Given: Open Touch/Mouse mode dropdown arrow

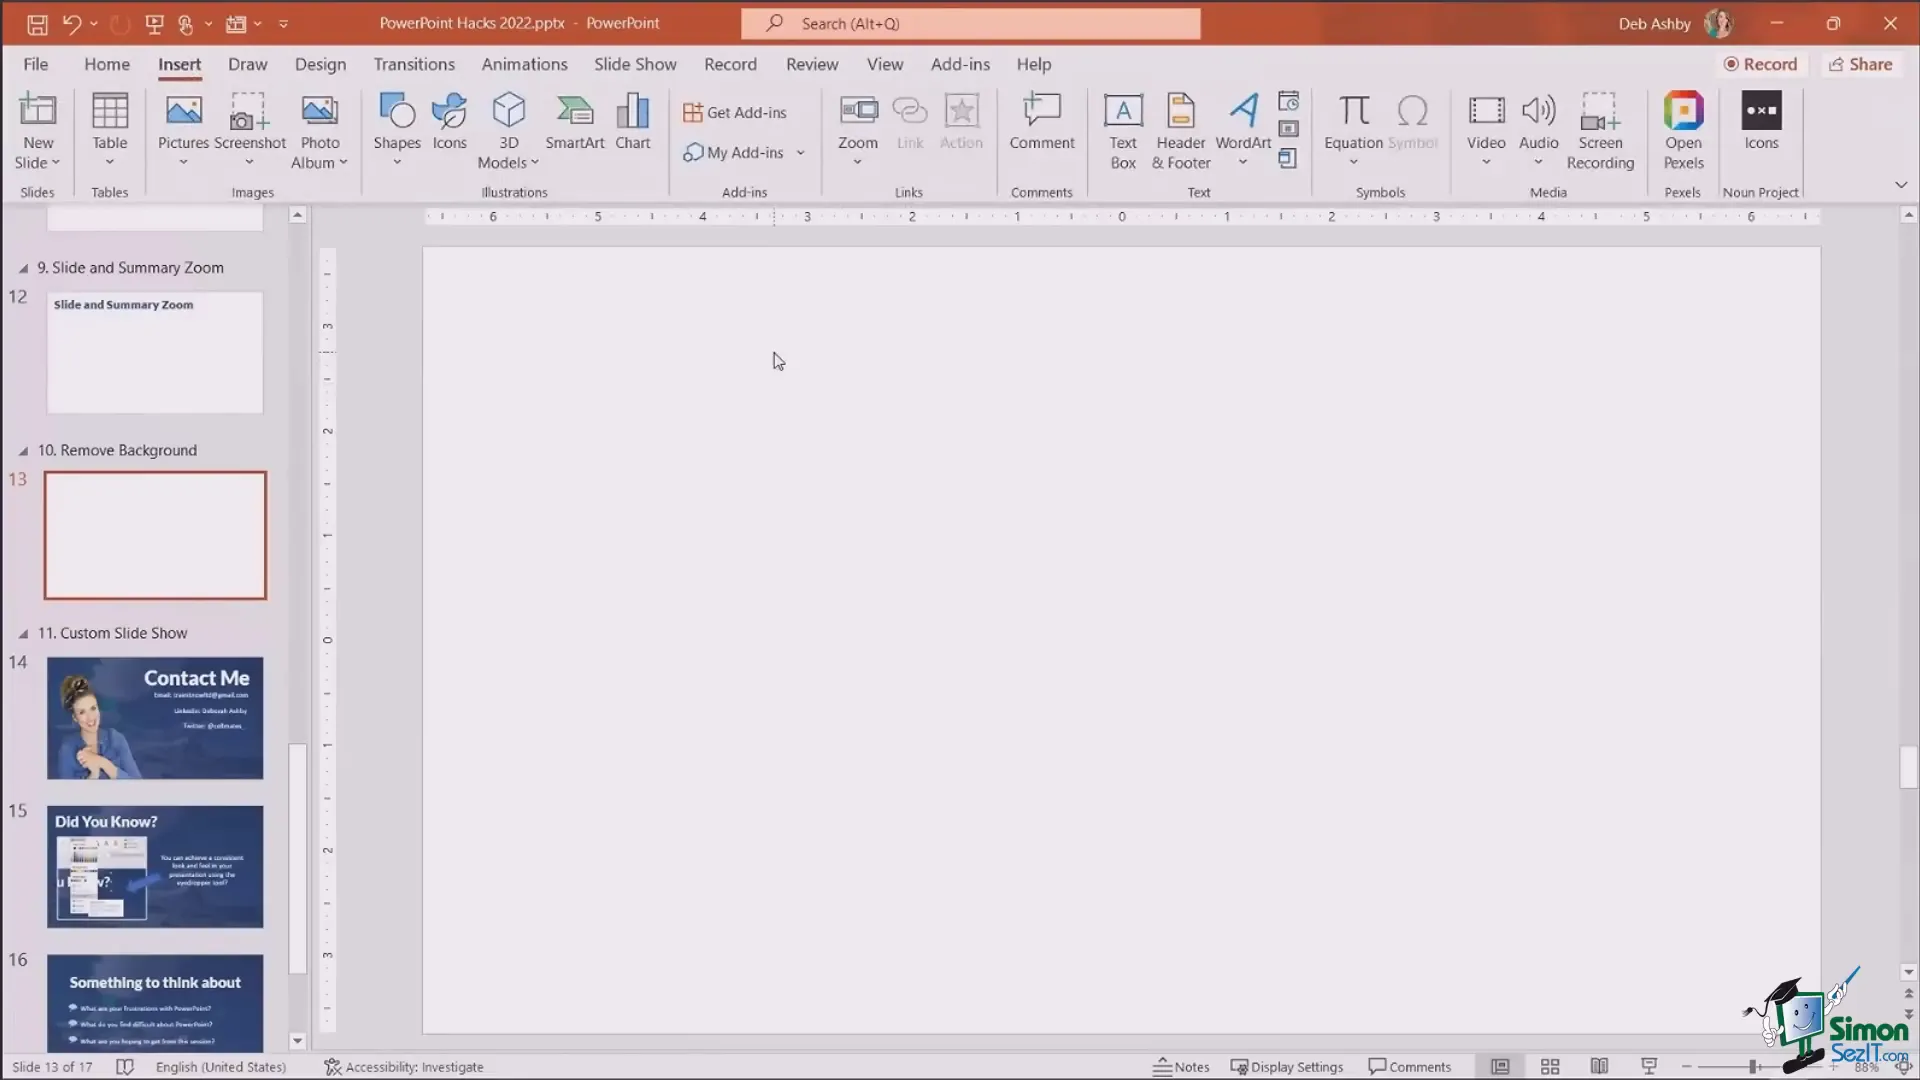Looking at the screenshot, I should point(208,24).
